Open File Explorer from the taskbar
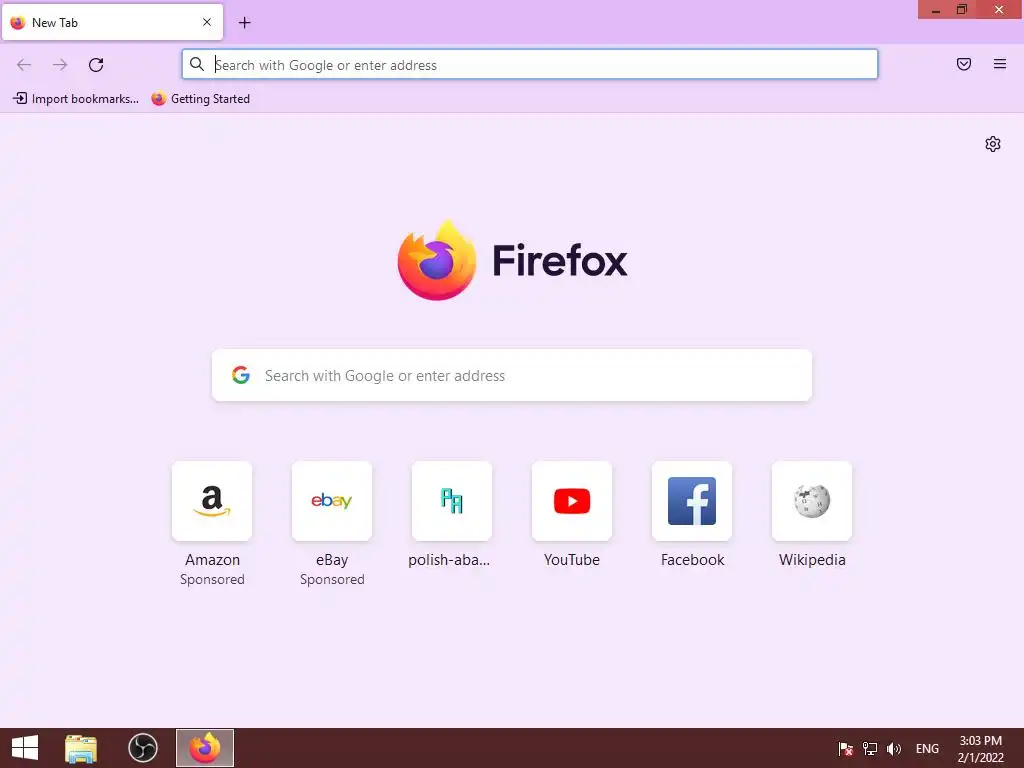 tap(81, 748)
